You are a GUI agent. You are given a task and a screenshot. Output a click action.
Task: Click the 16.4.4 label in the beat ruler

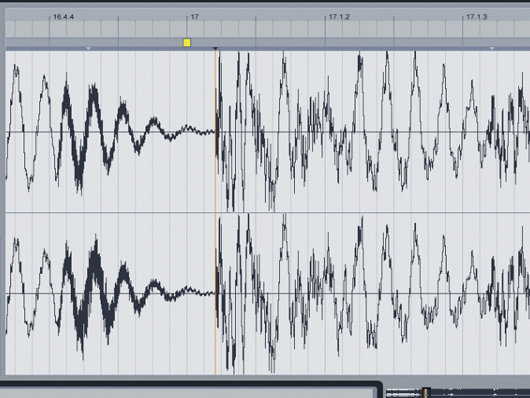(64, 17)
